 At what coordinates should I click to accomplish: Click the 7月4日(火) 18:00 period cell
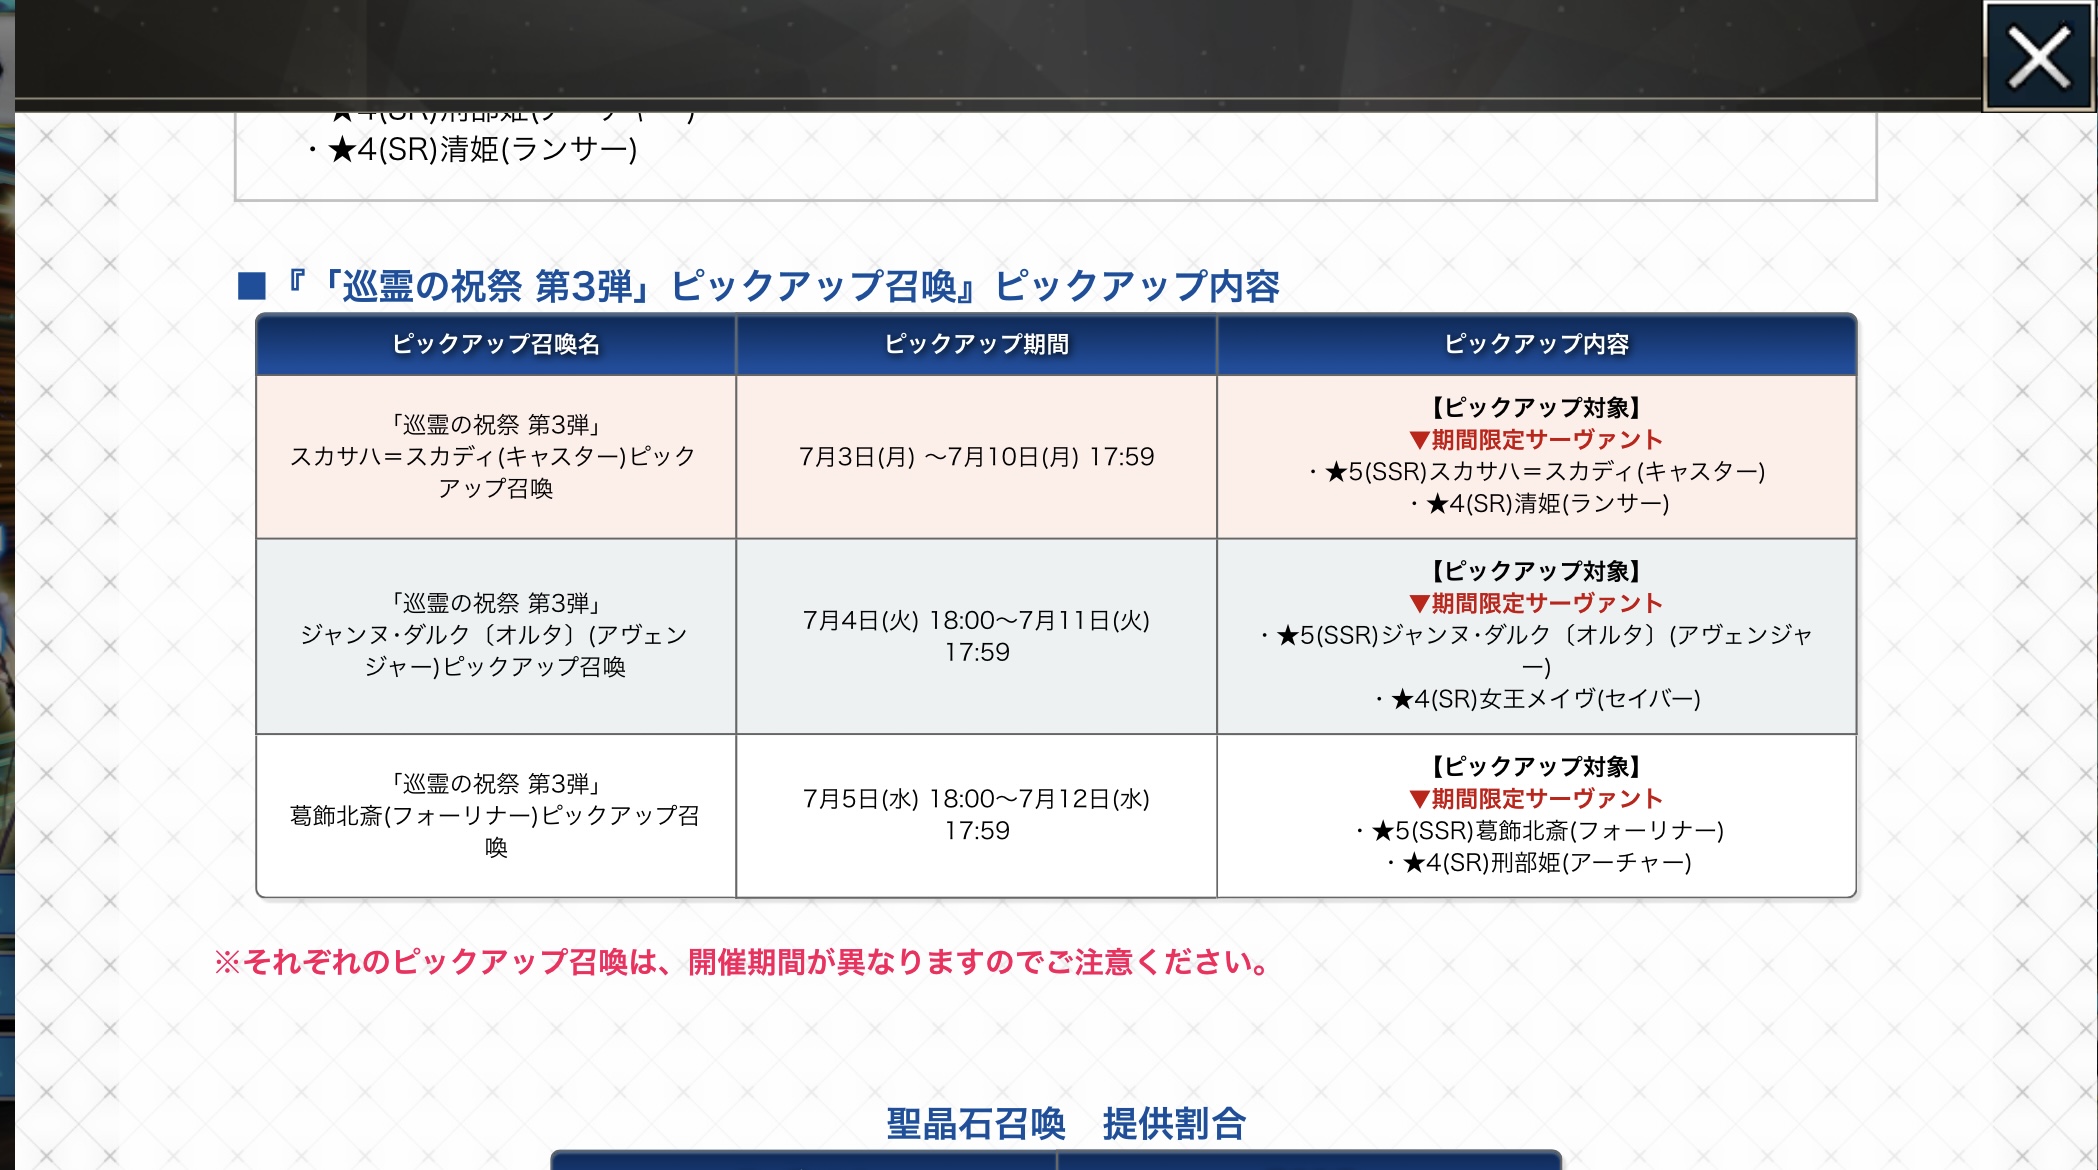pyautogui.click(x=976, y=635)
